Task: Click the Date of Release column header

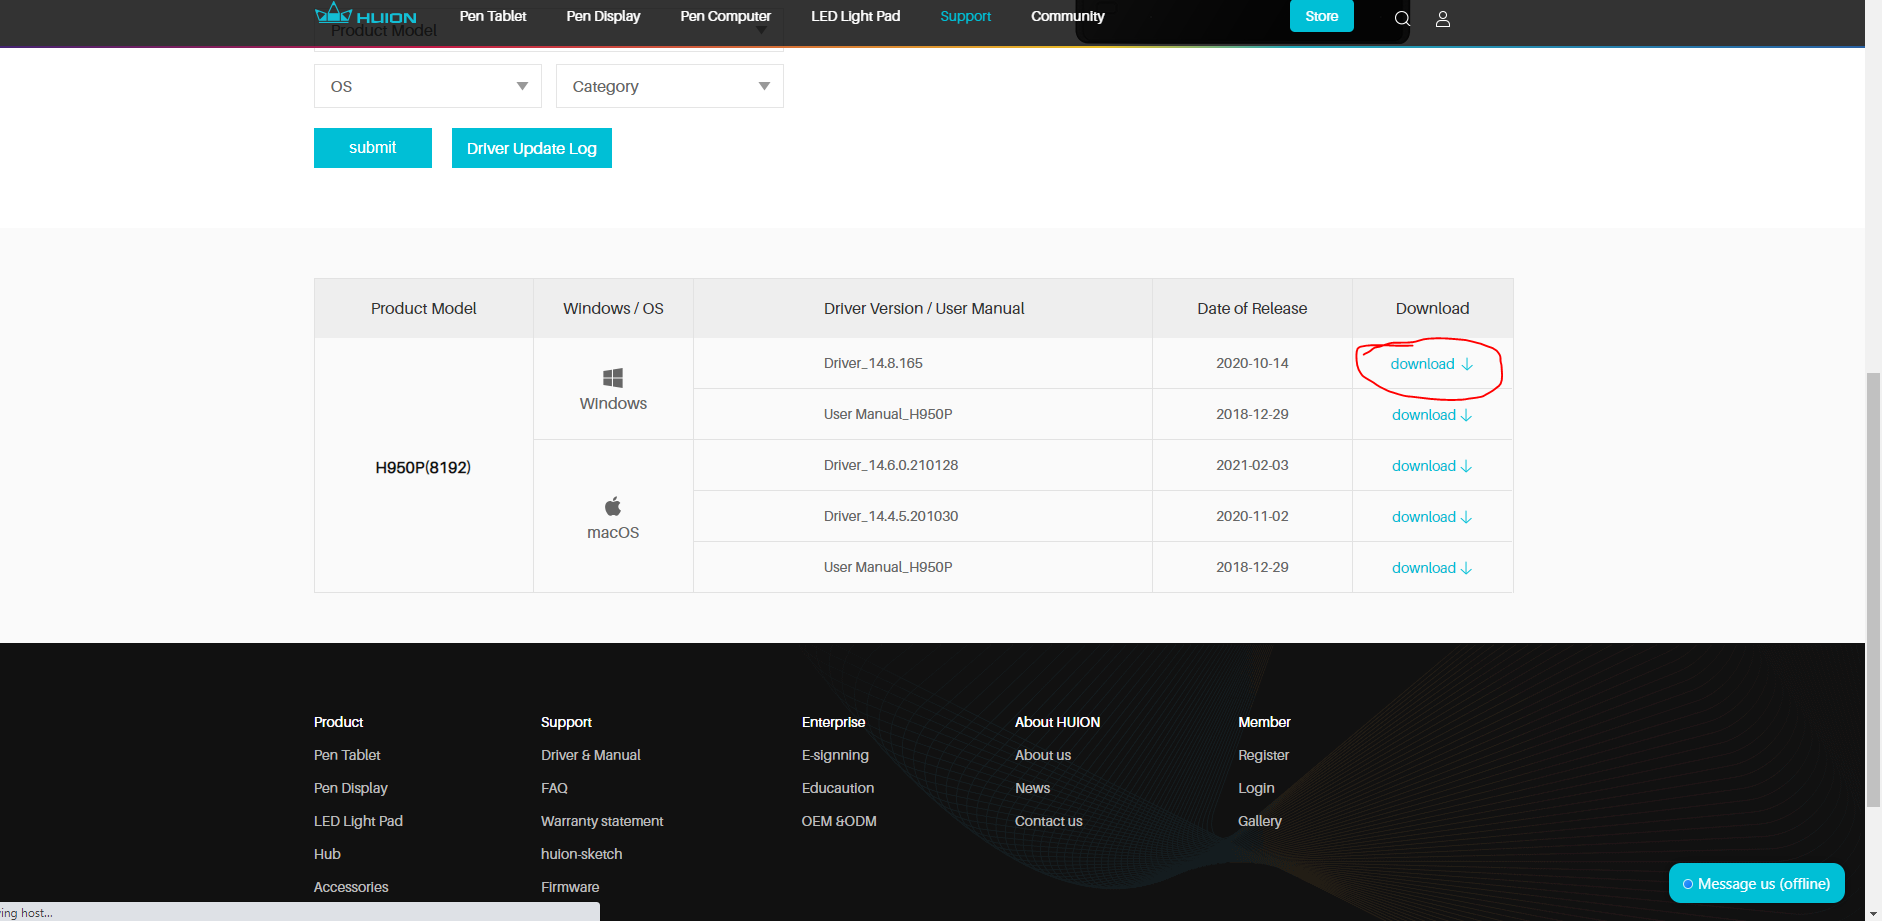Action: pos(1252,308)
